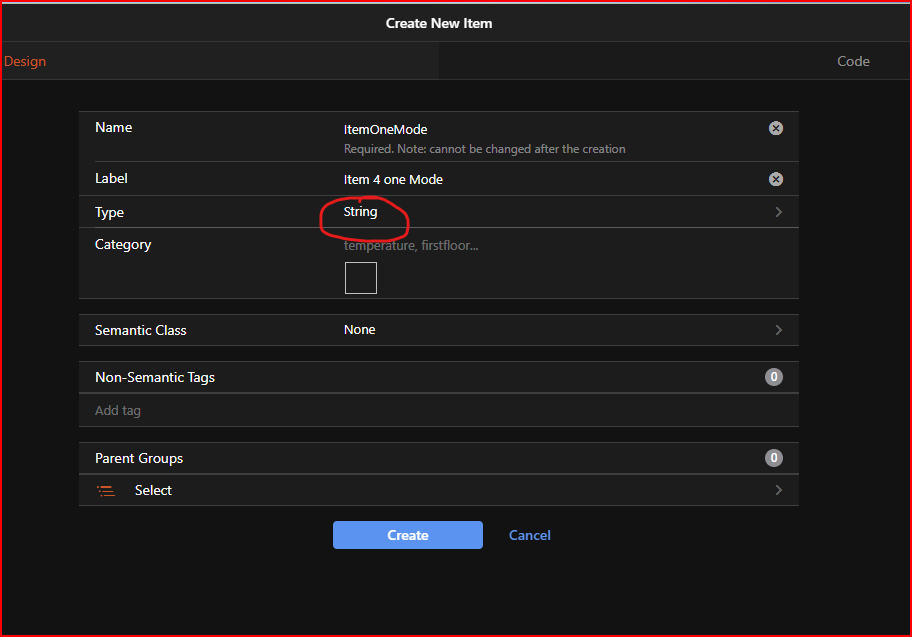
Task: Click the list icon beside Select
Action: (106, 490)
